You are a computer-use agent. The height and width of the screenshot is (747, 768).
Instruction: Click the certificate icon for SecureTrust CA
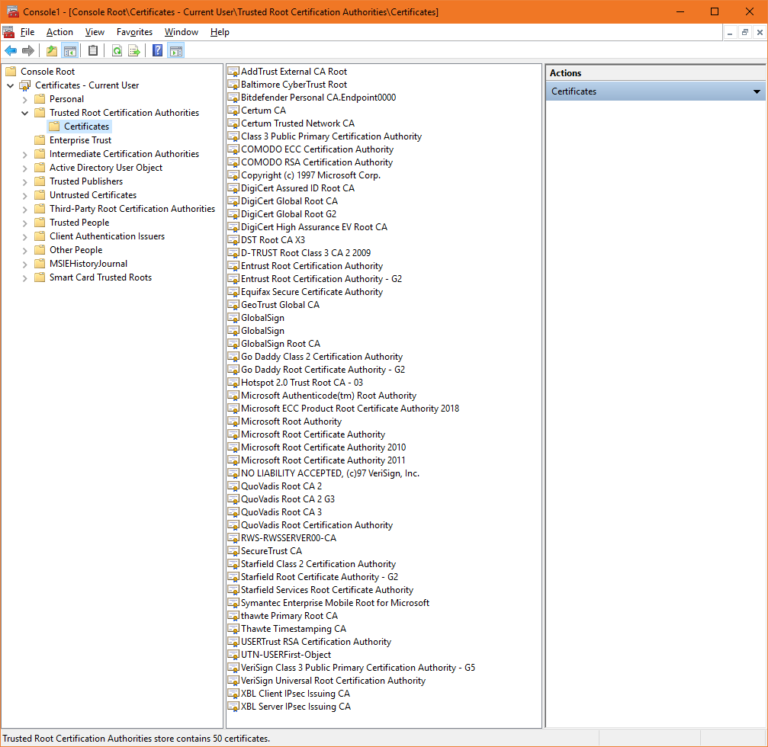click(234, 551)
